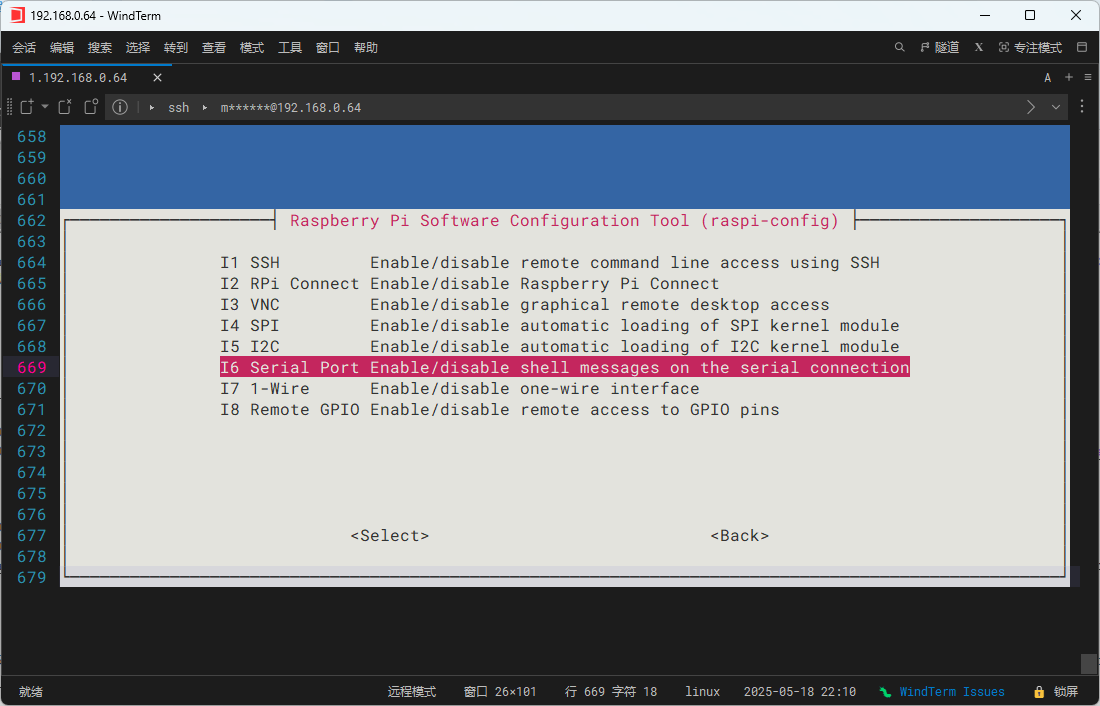Click the session info circle icon
The width and height of the screenshot is (1100, 706).
click(120, 107)
